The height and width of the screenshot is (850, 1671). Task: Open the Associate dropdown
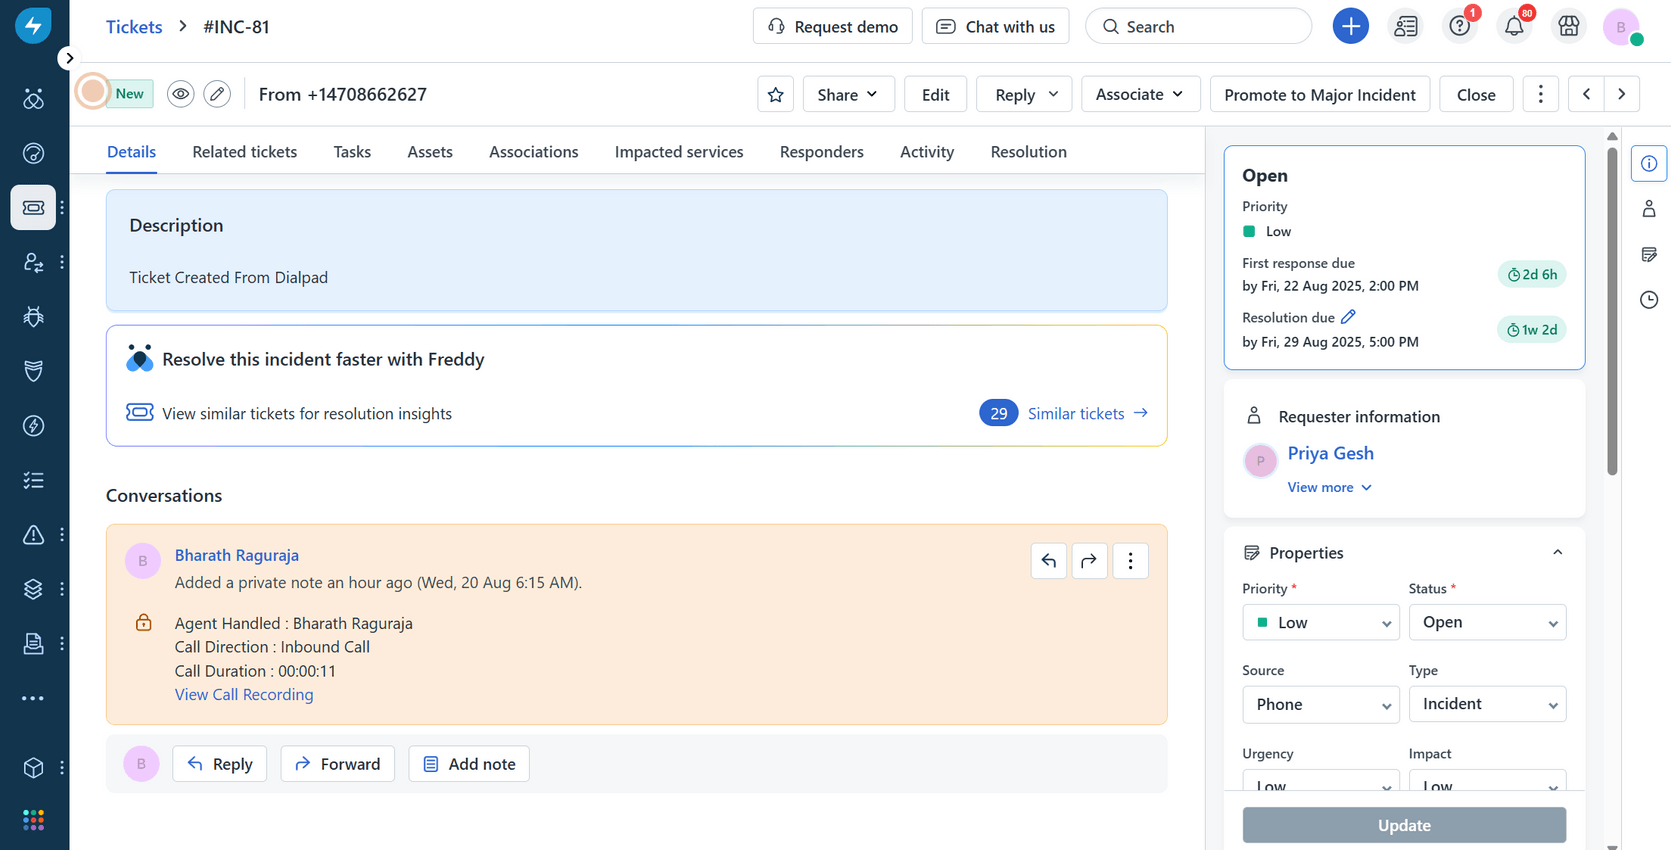[1139, 94]
